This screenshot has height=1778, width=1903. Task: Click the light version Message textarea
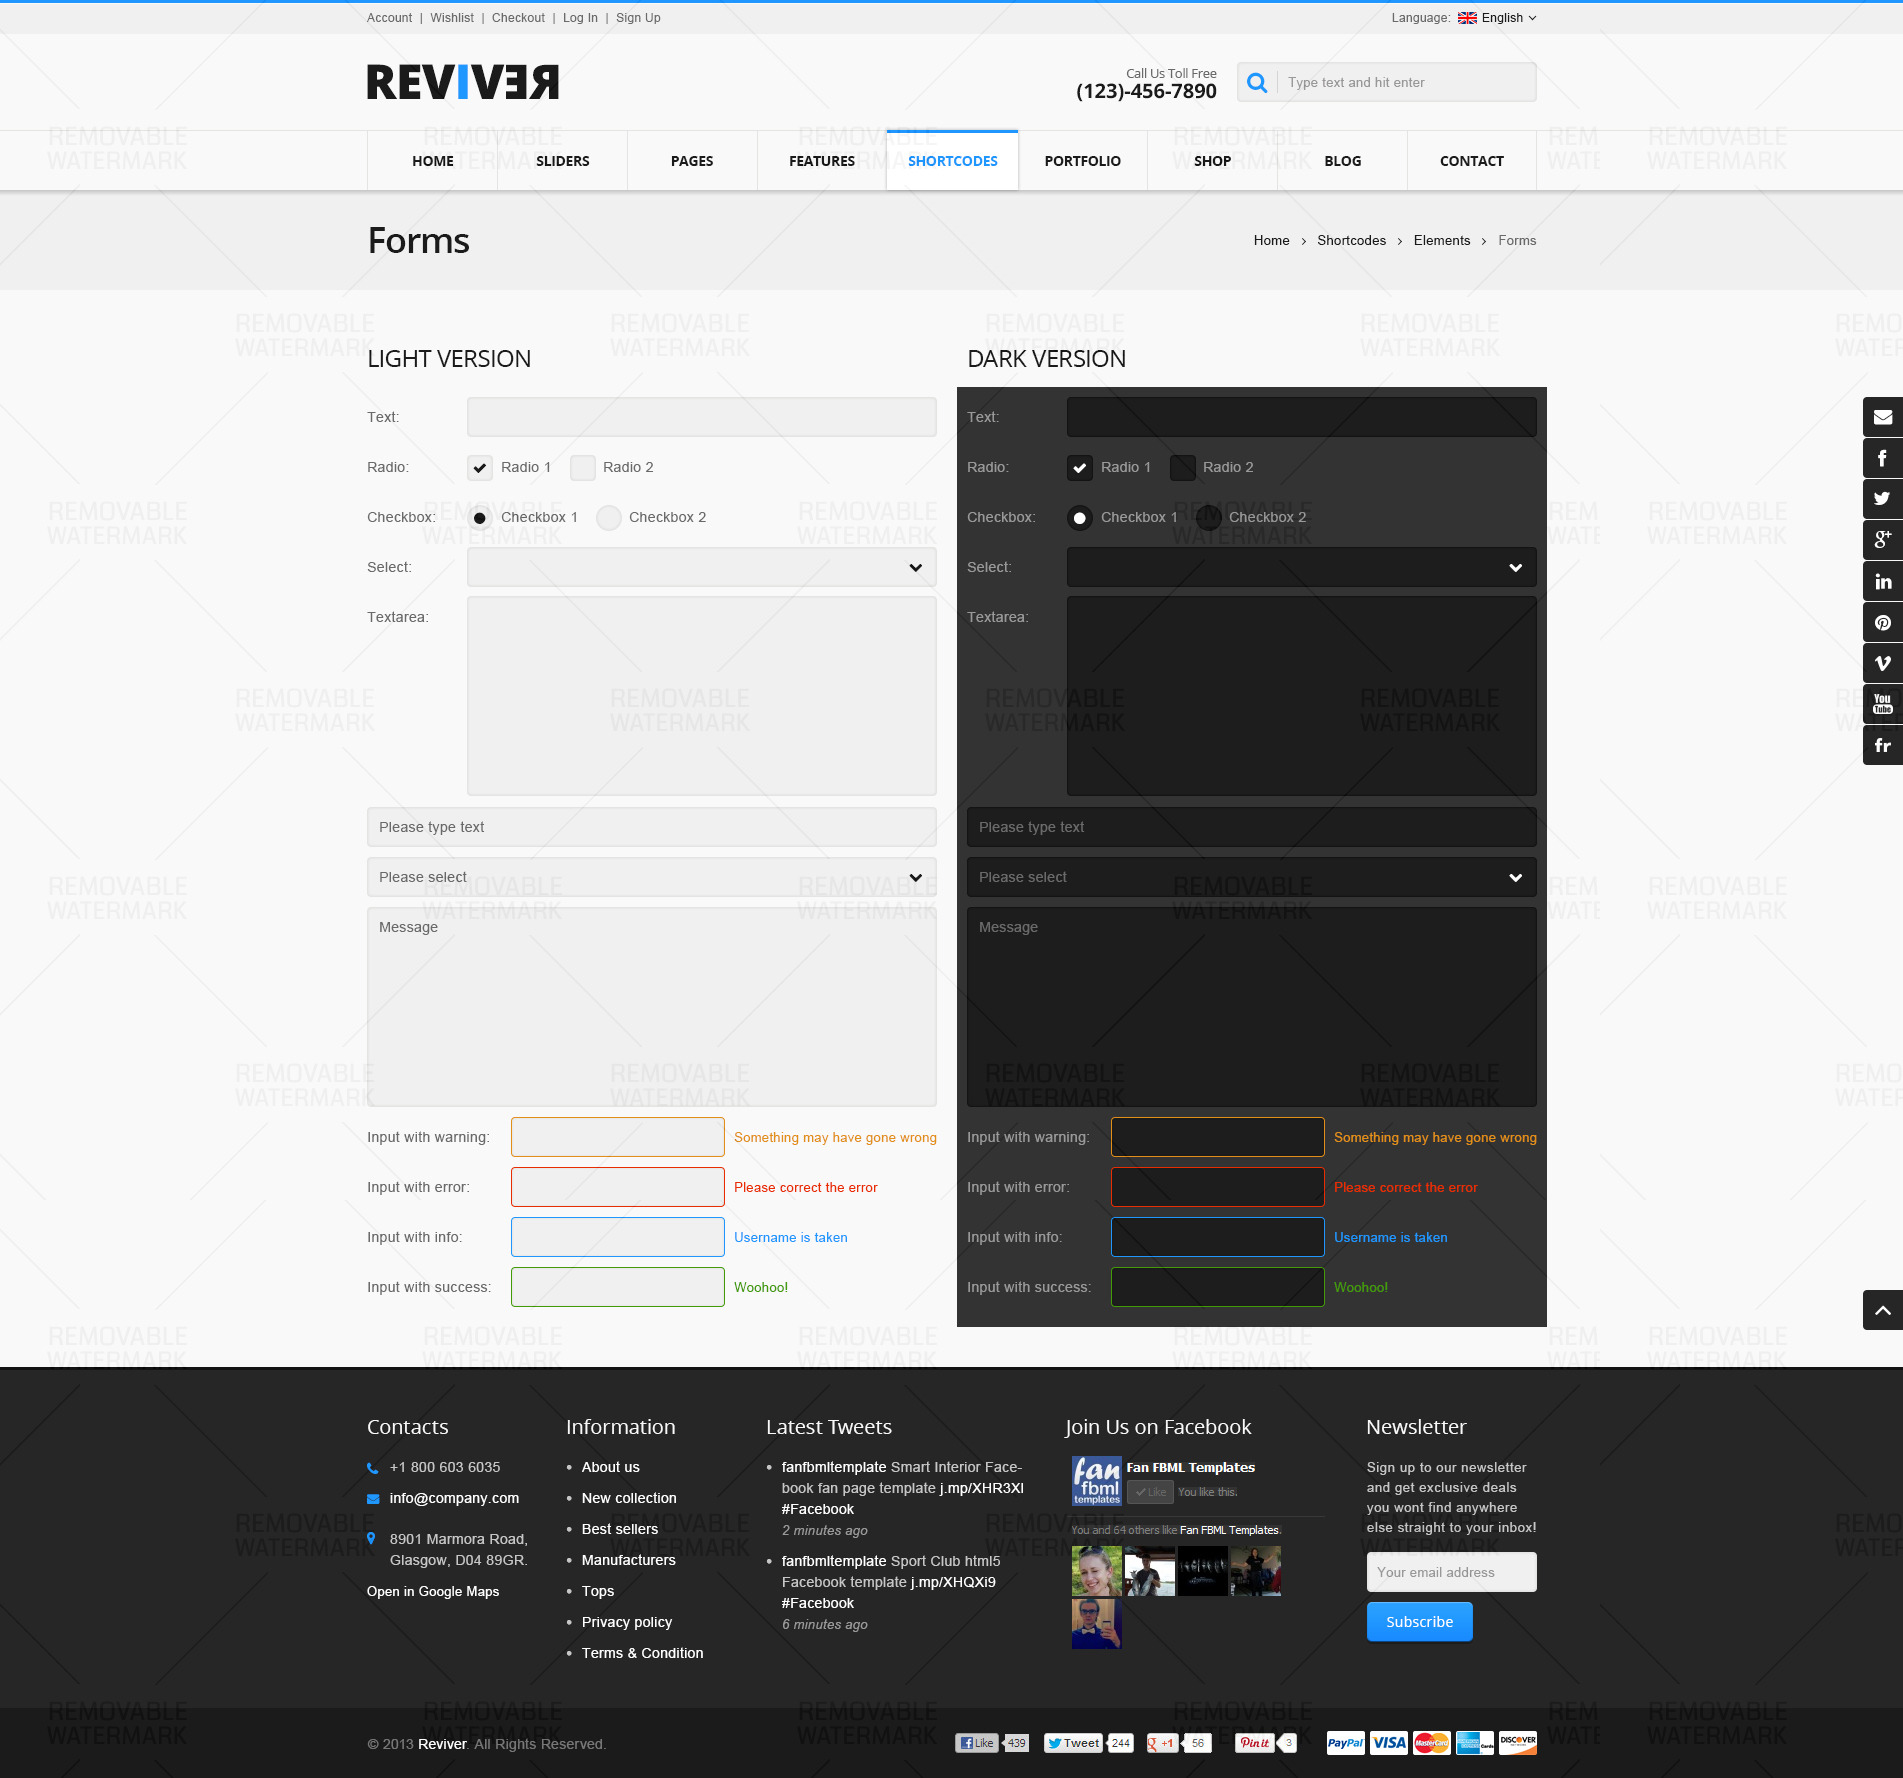click(x=652, y=1007)
